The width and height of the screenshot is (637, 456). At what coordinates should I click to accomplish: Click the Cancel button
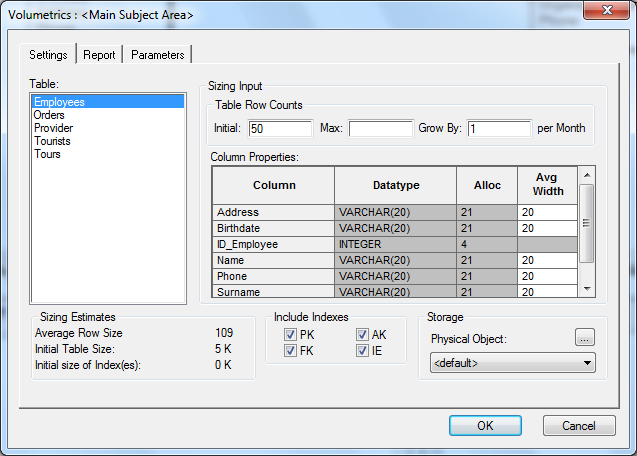[x=579, y=426]
